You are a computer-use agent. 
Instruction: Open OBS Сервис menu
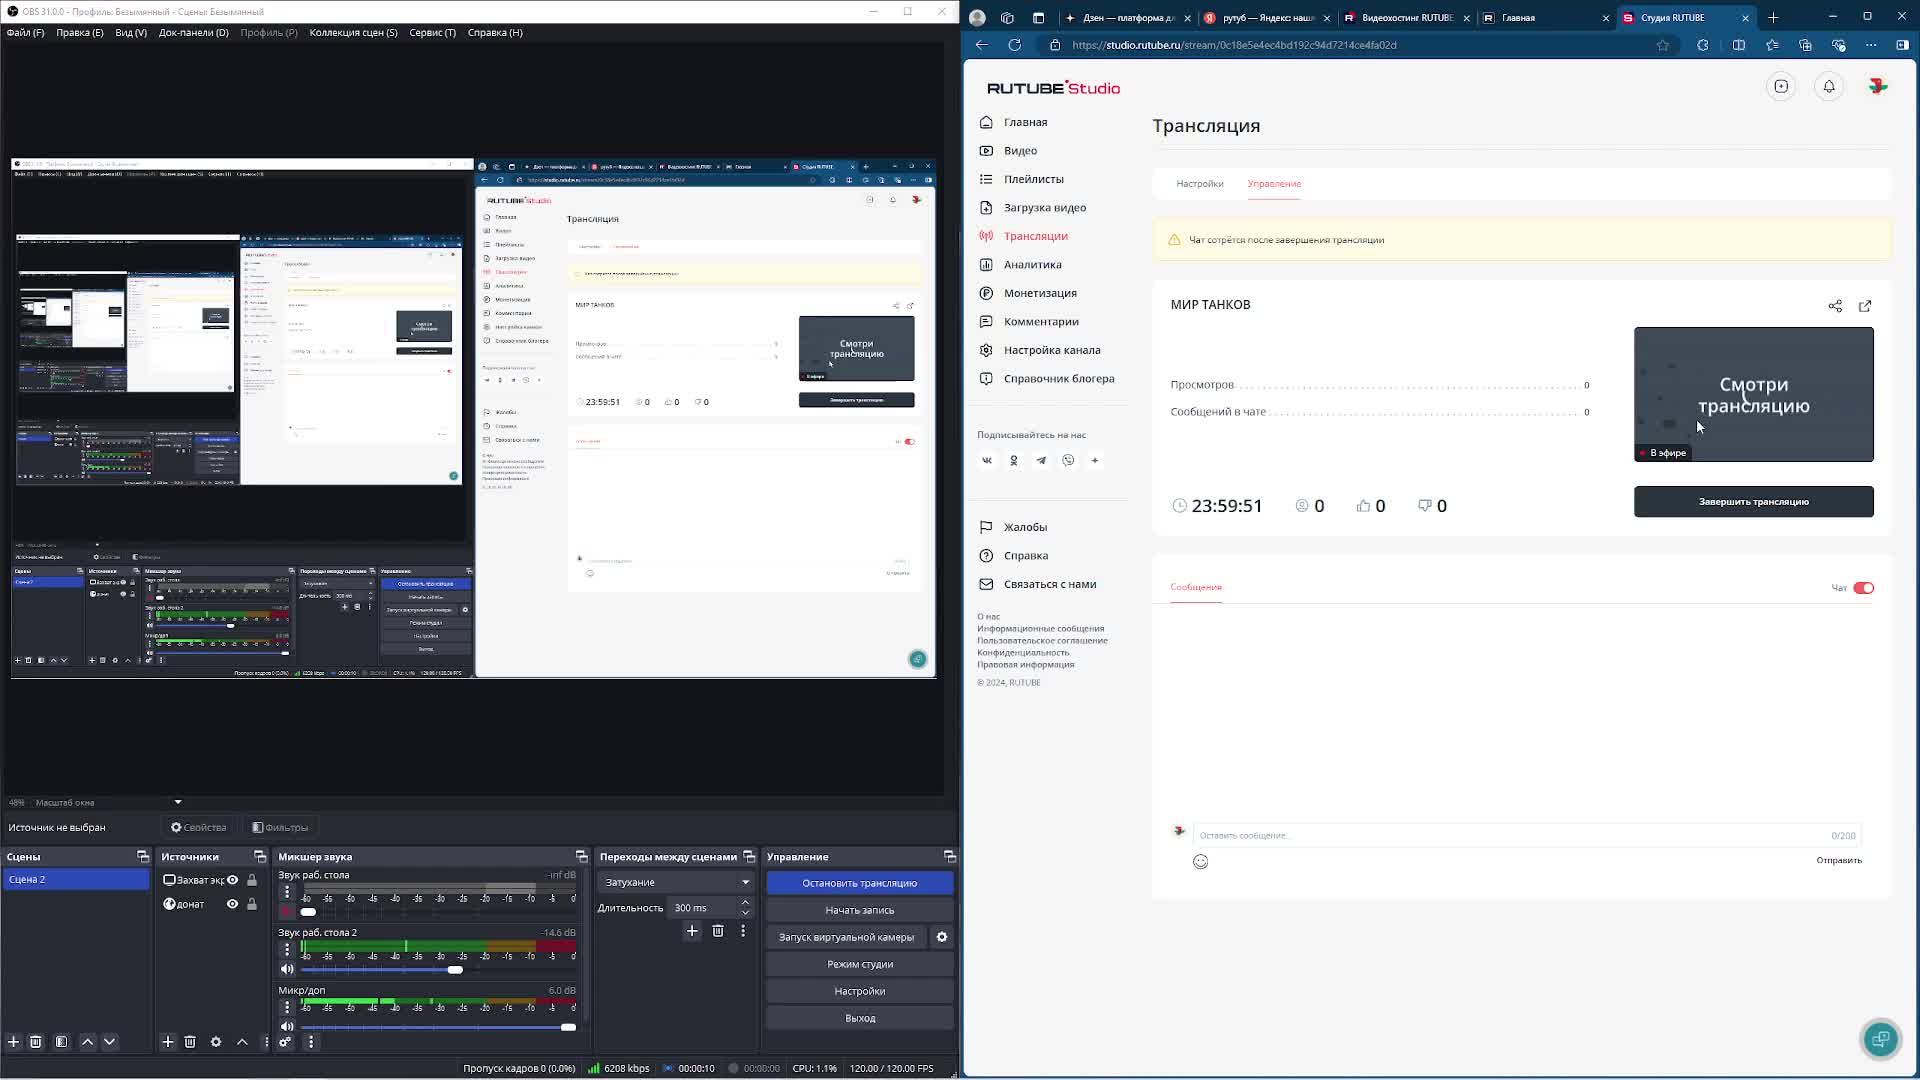432,32
